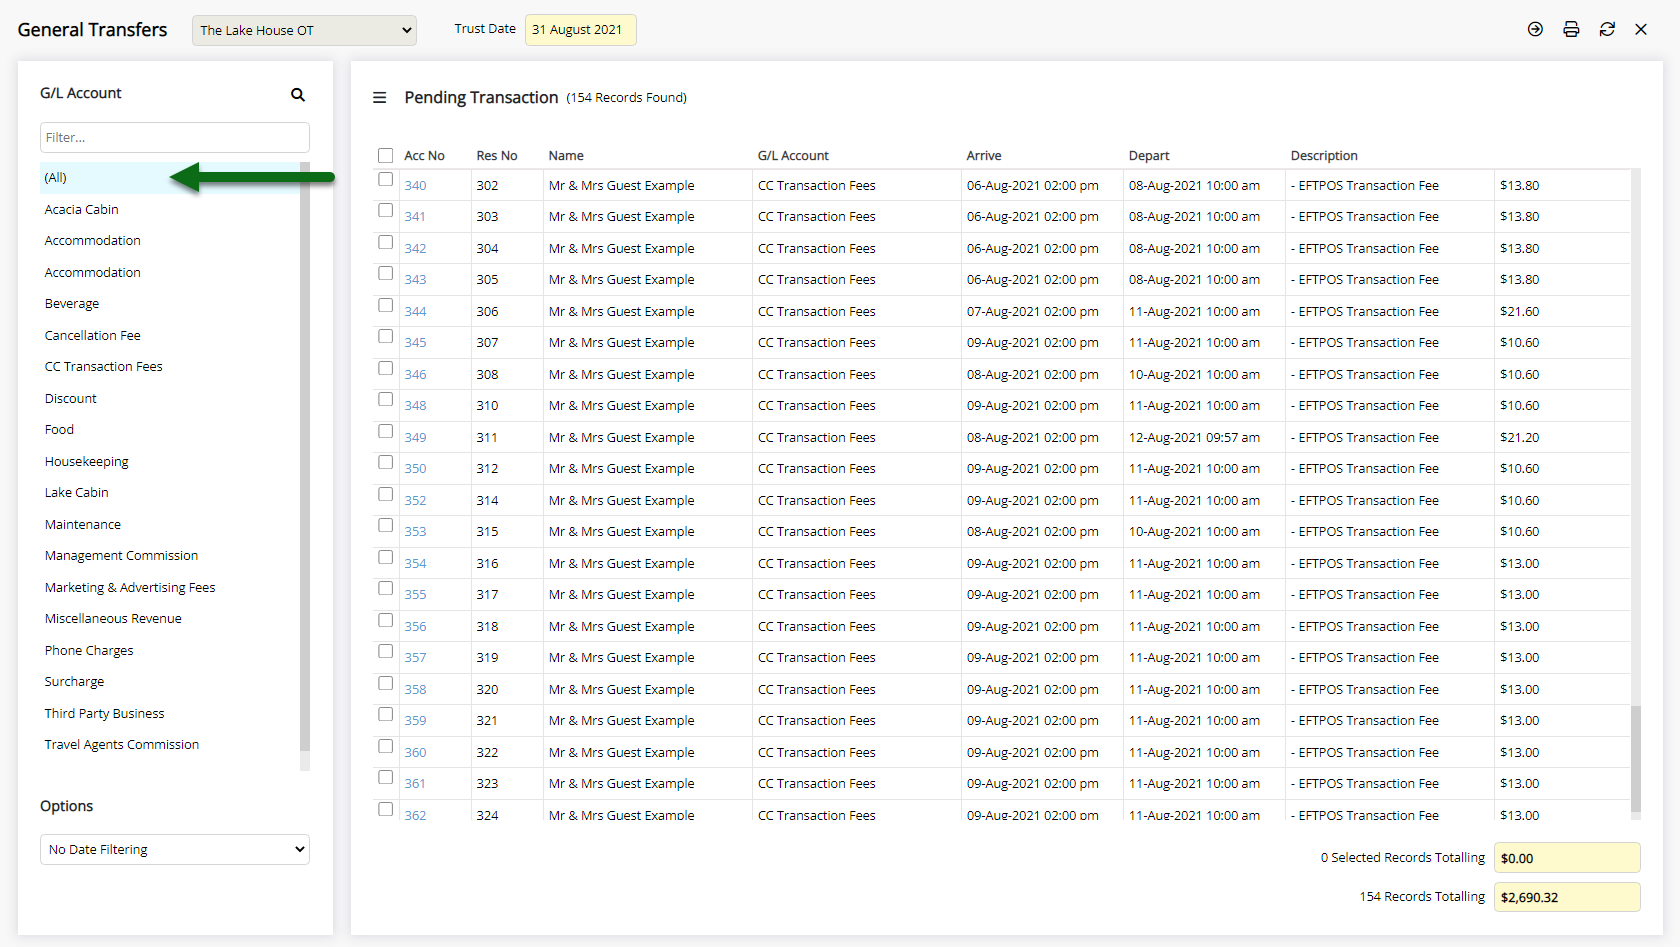
Task: Click the Records Totalling $2,690.32 field
Action: 1567,897
